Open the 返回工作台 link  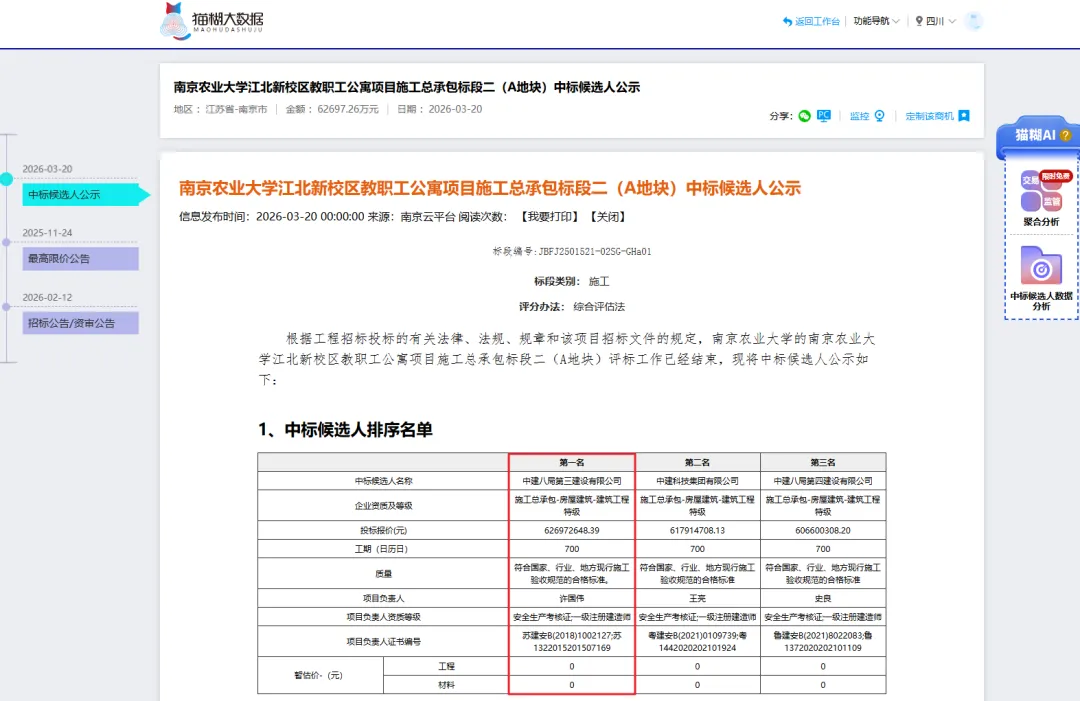tap(817, 21)
